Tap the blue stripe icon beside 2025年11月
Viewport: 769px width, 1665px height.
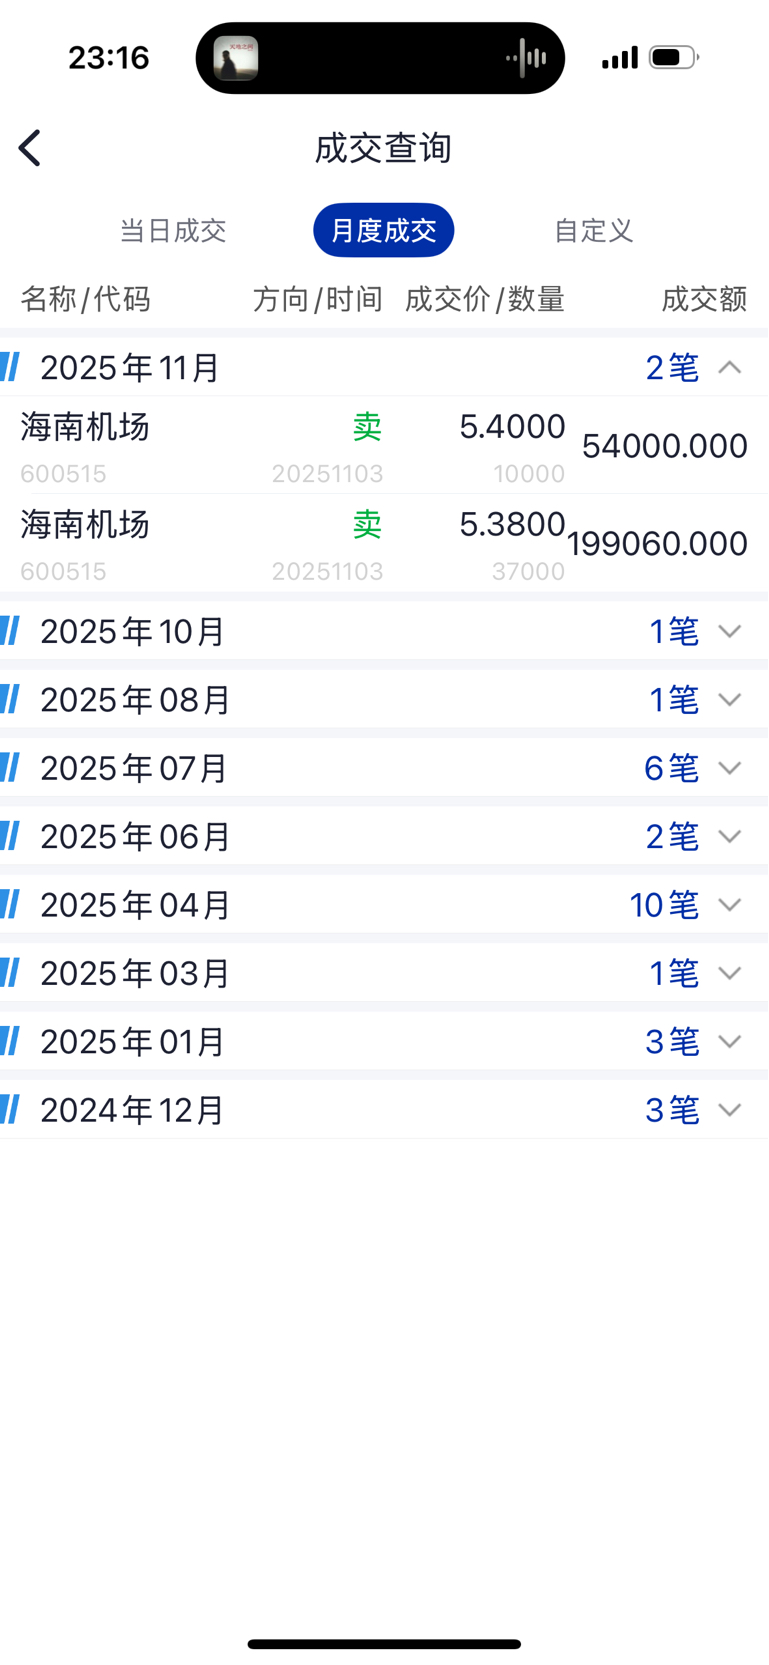point(11,367)
